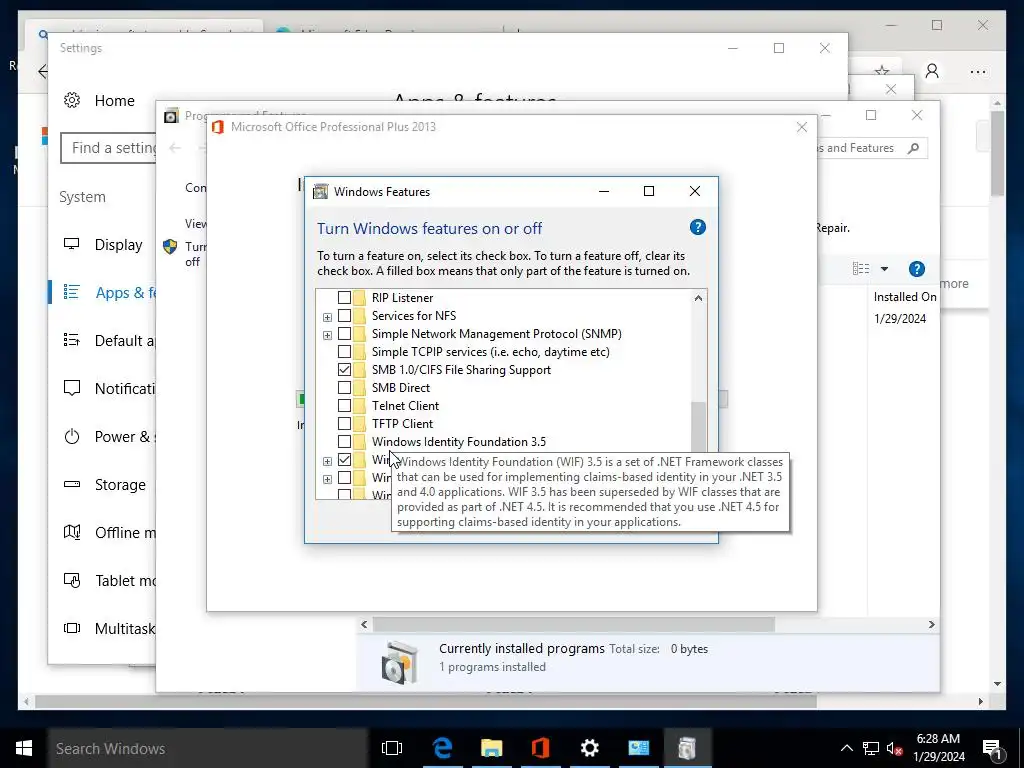
Task: Select SMB 1.0/CIFS File Sharing Support label
Action: (x=461, y=370)
